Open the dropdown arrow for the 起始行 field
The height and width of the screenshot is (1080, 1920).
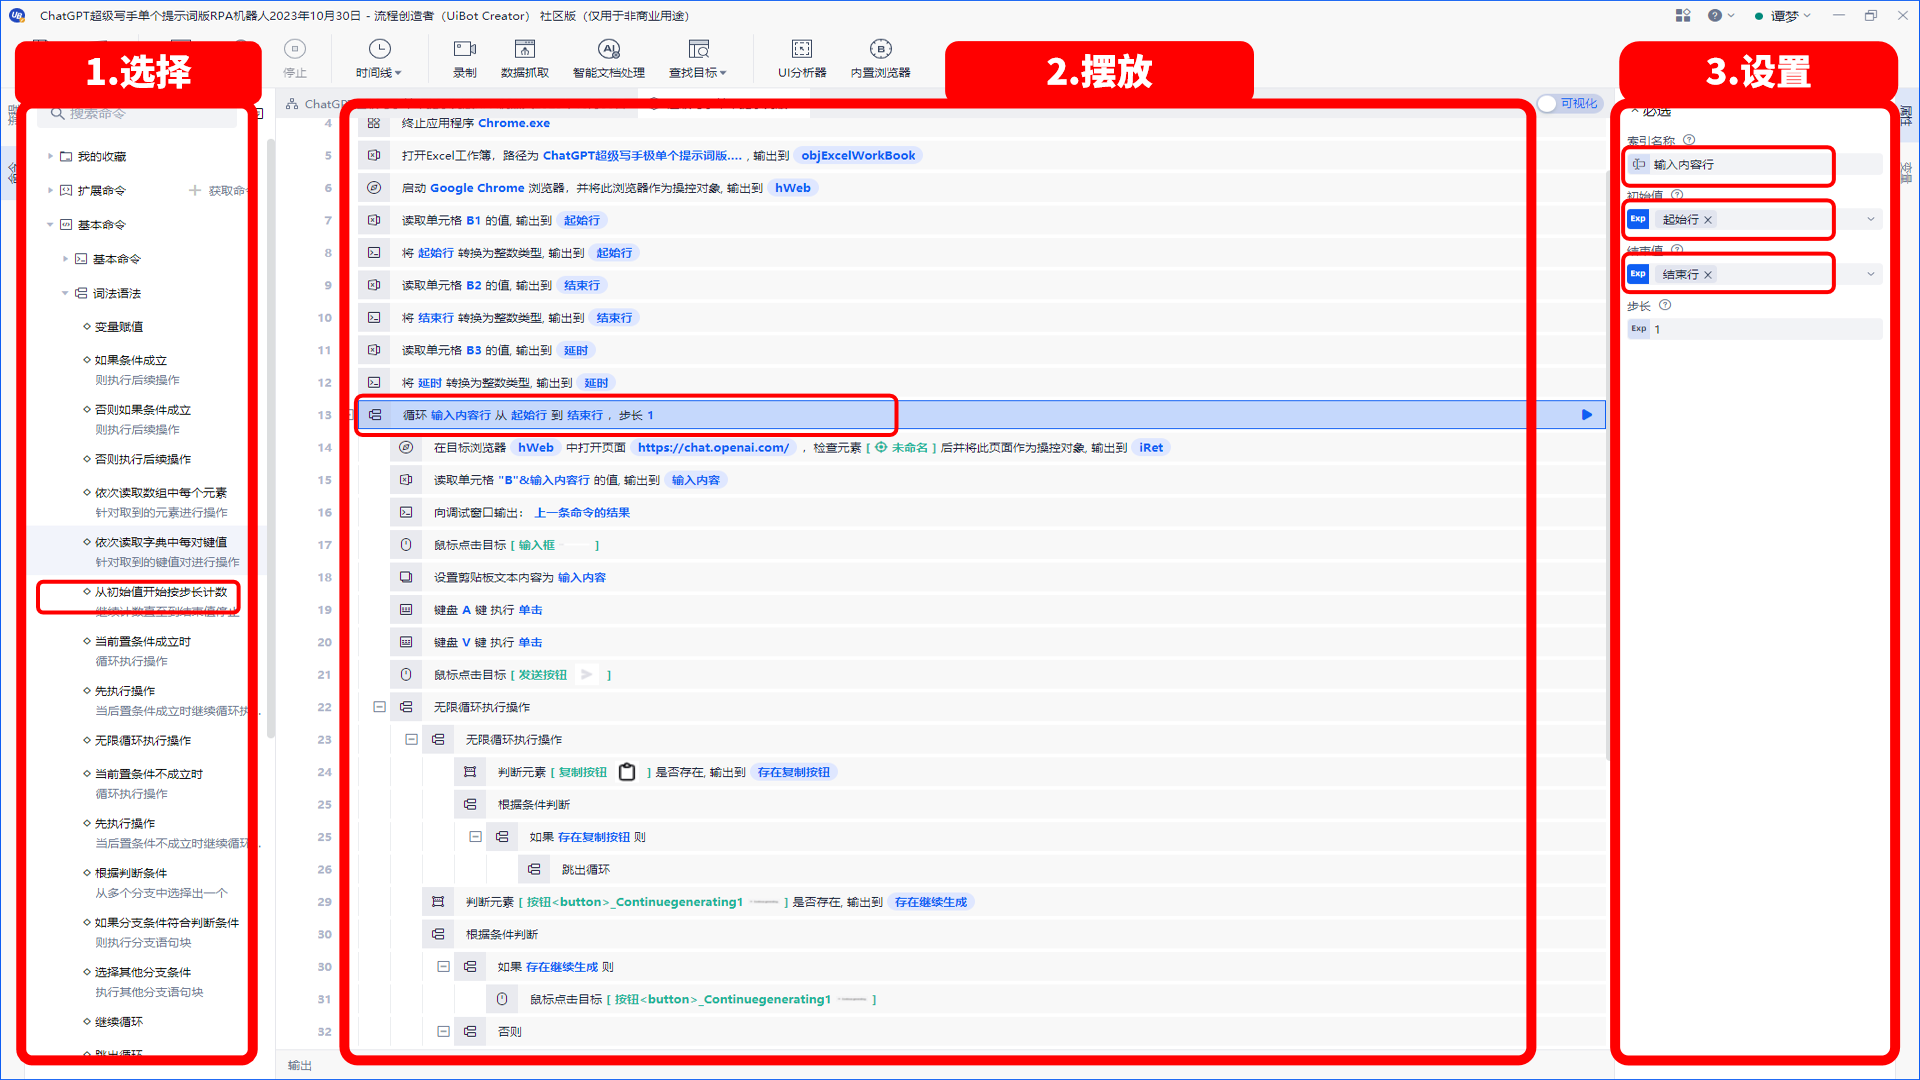(1871, 220)
